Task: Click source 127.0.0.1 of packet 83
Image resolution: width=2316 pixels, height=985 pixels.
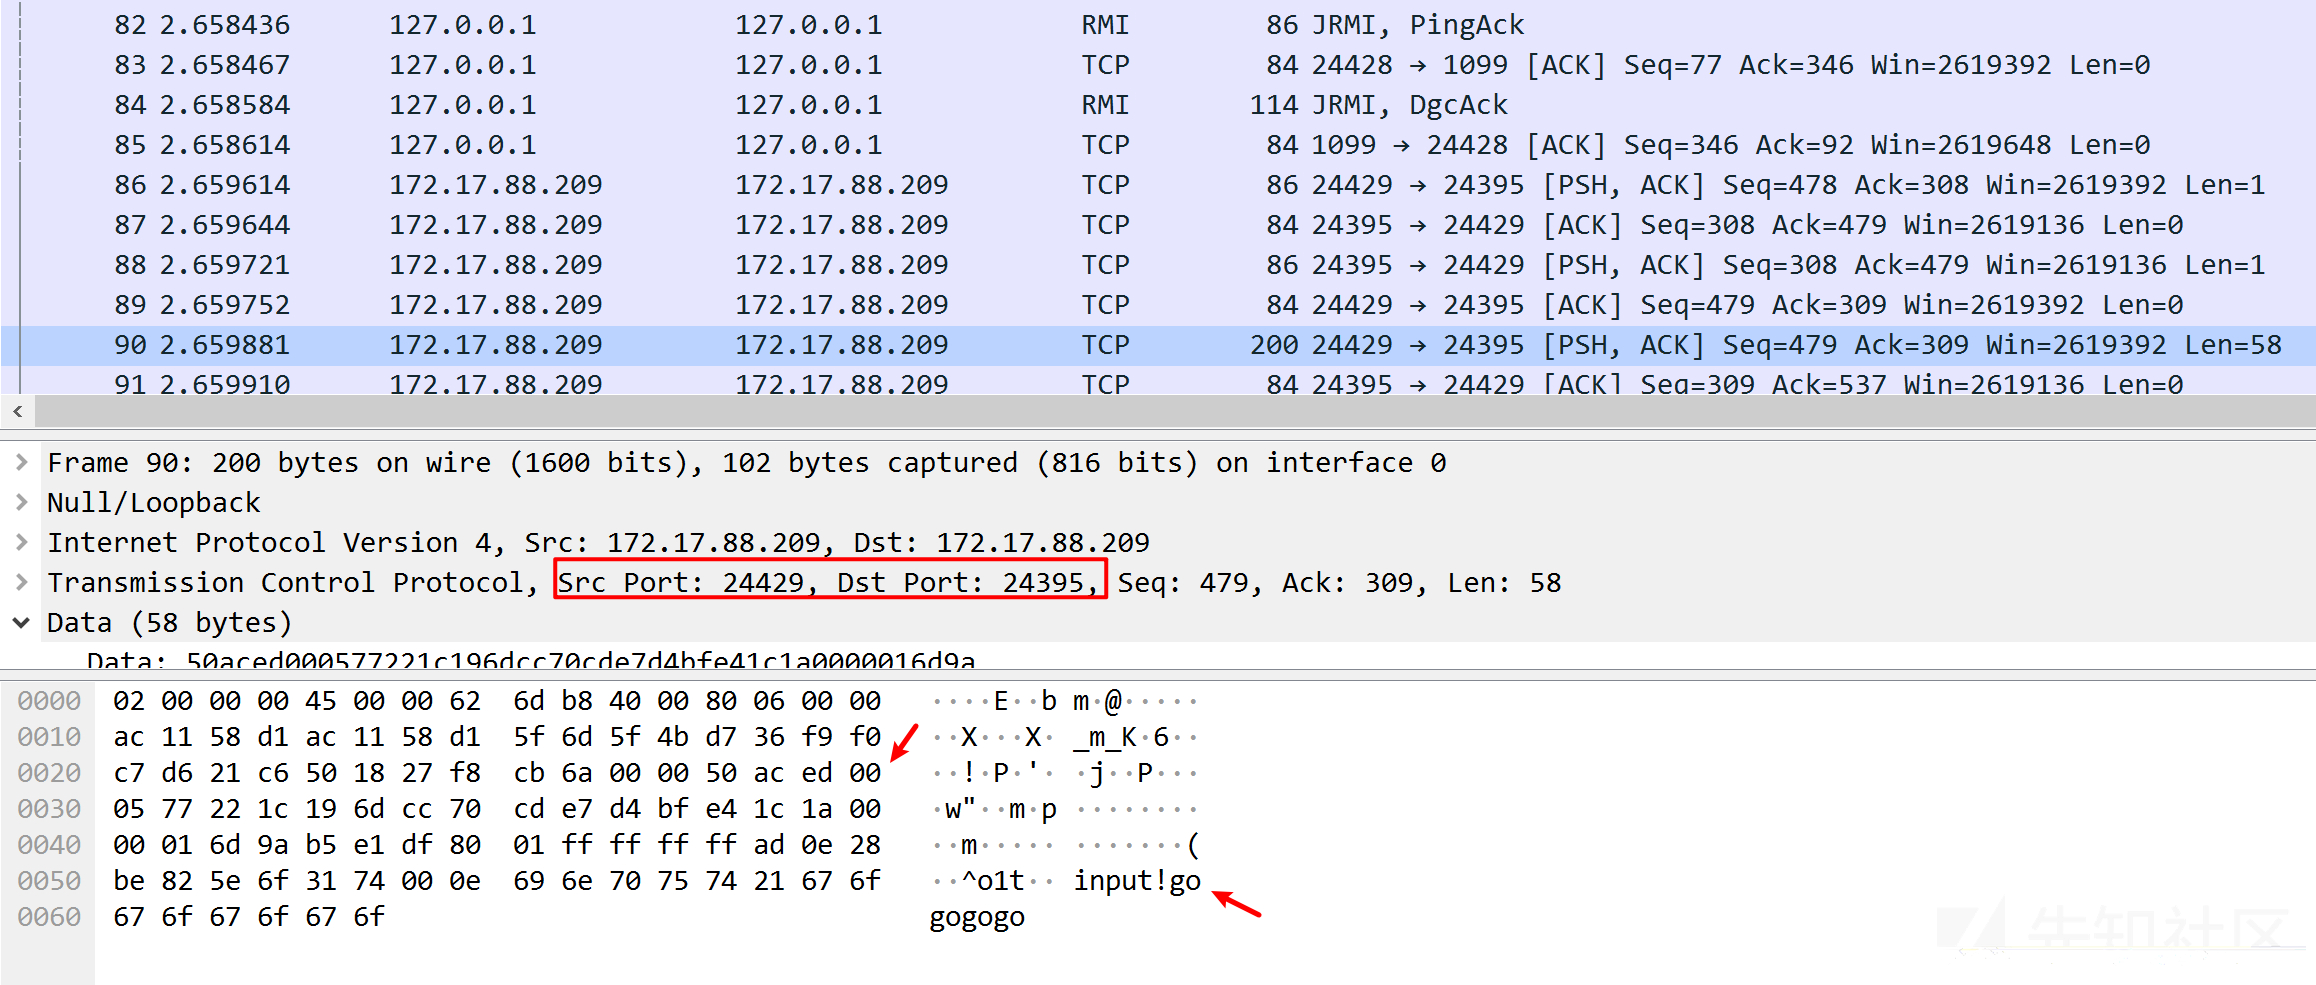Action: (x=462, y=64)
